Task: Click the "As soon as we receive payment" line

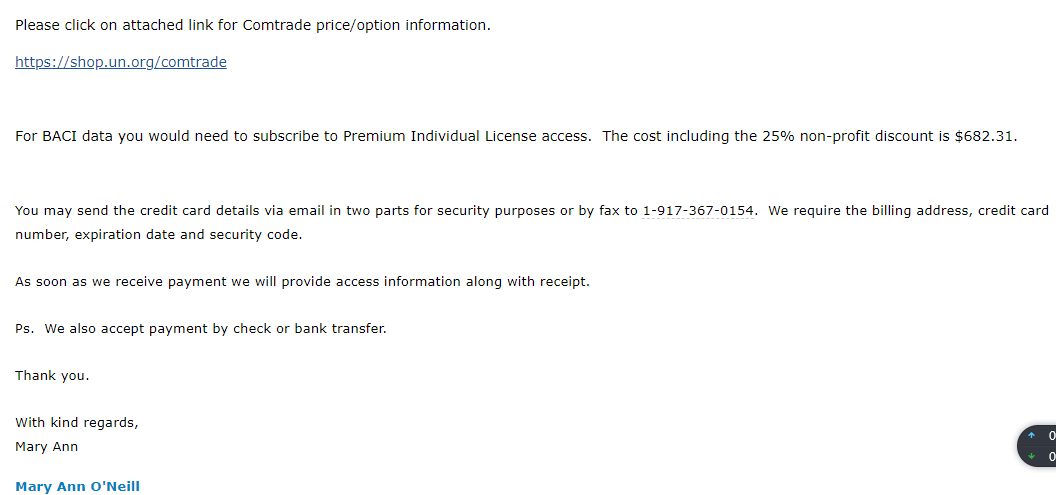Action: (x=302, y=282)
